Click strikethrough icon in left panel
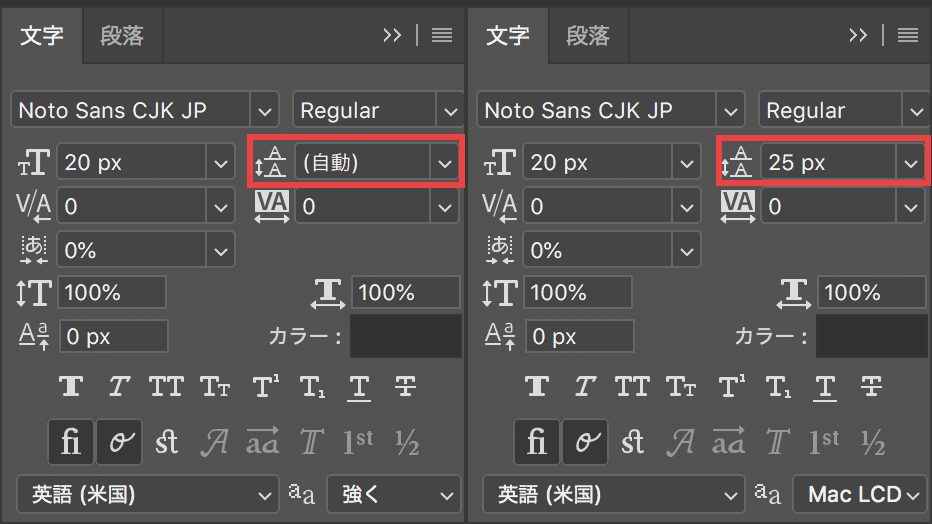 (x=405, y=386)
